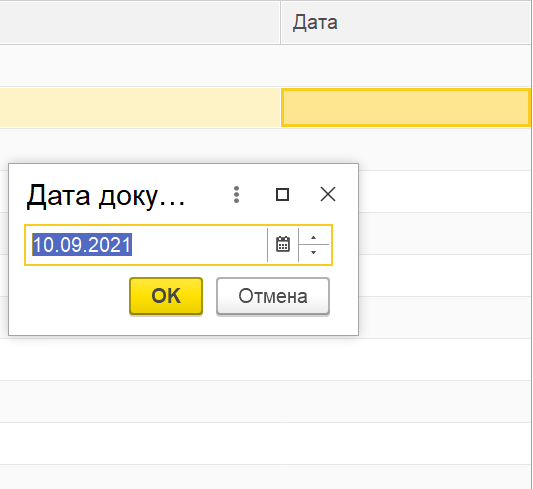
Task: Open the three-dot more options menu
Action: coord(237,195)
